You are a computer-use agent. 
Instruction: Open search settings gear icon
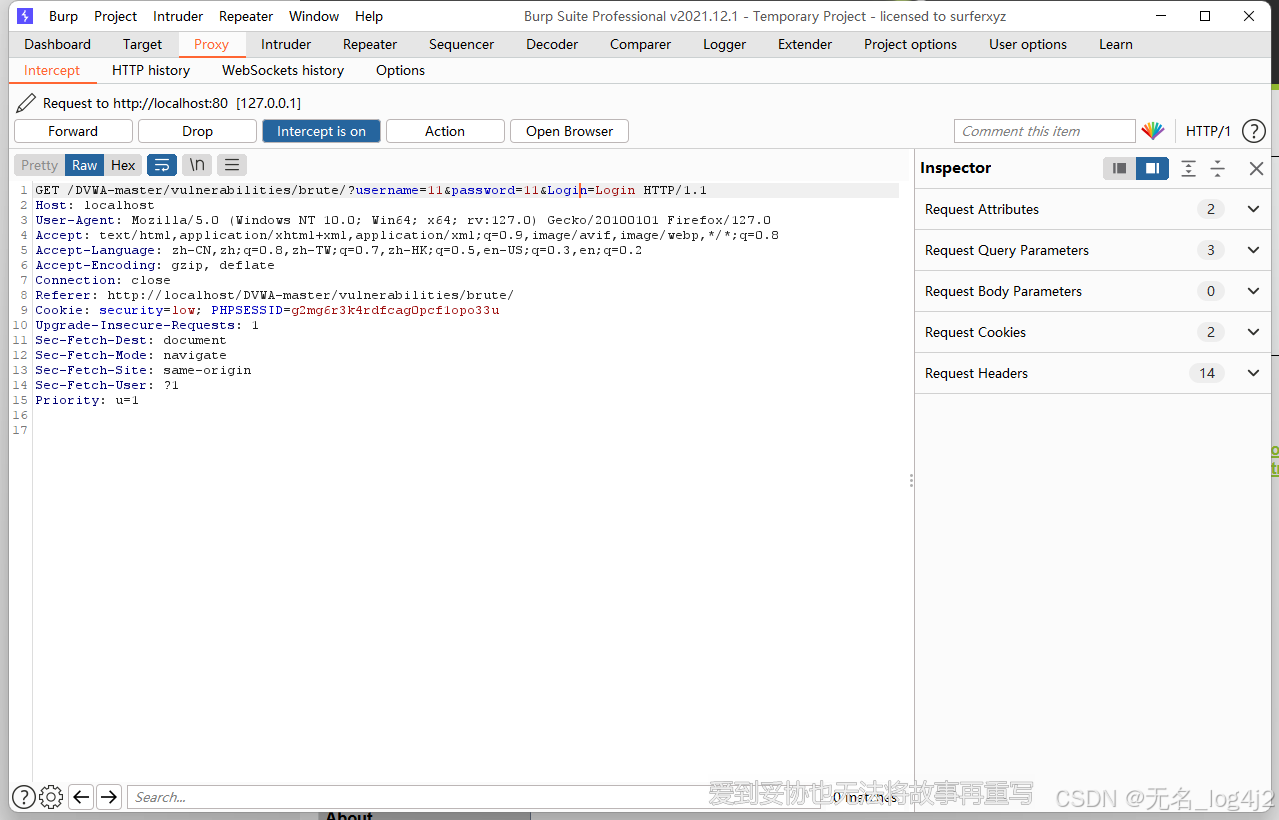51,797
